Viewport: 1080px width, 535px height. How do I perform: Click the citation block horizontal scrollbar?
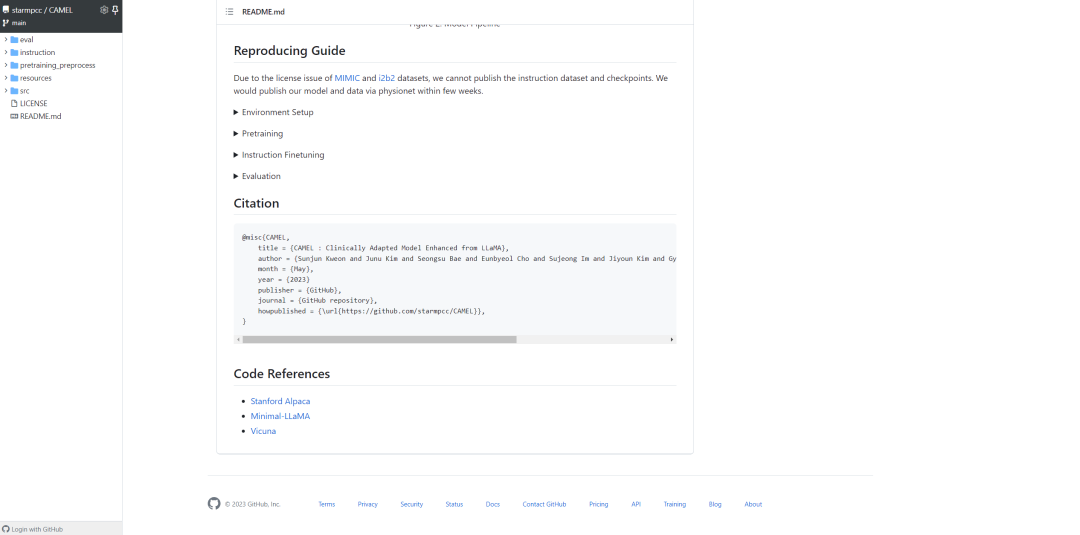click(379, 339)
